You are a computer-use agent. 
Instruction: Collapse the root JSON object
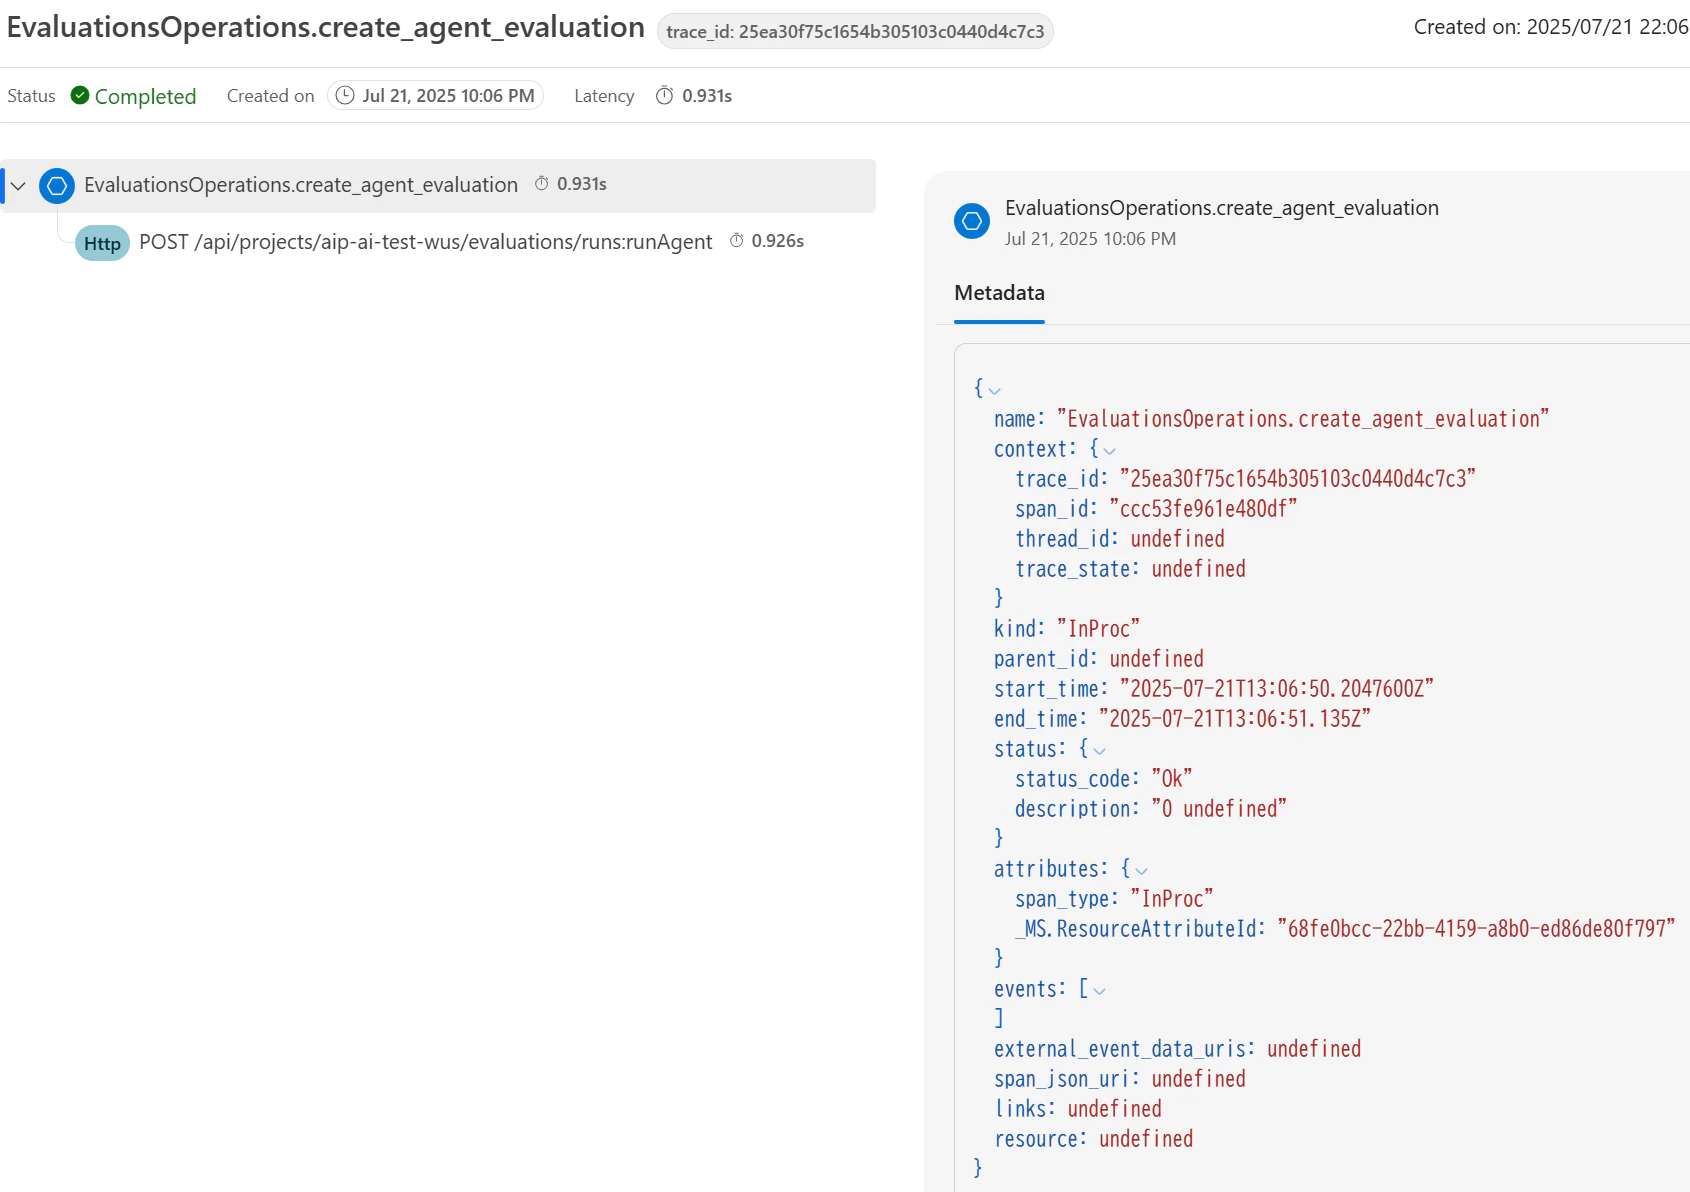[x=994, y=390]
